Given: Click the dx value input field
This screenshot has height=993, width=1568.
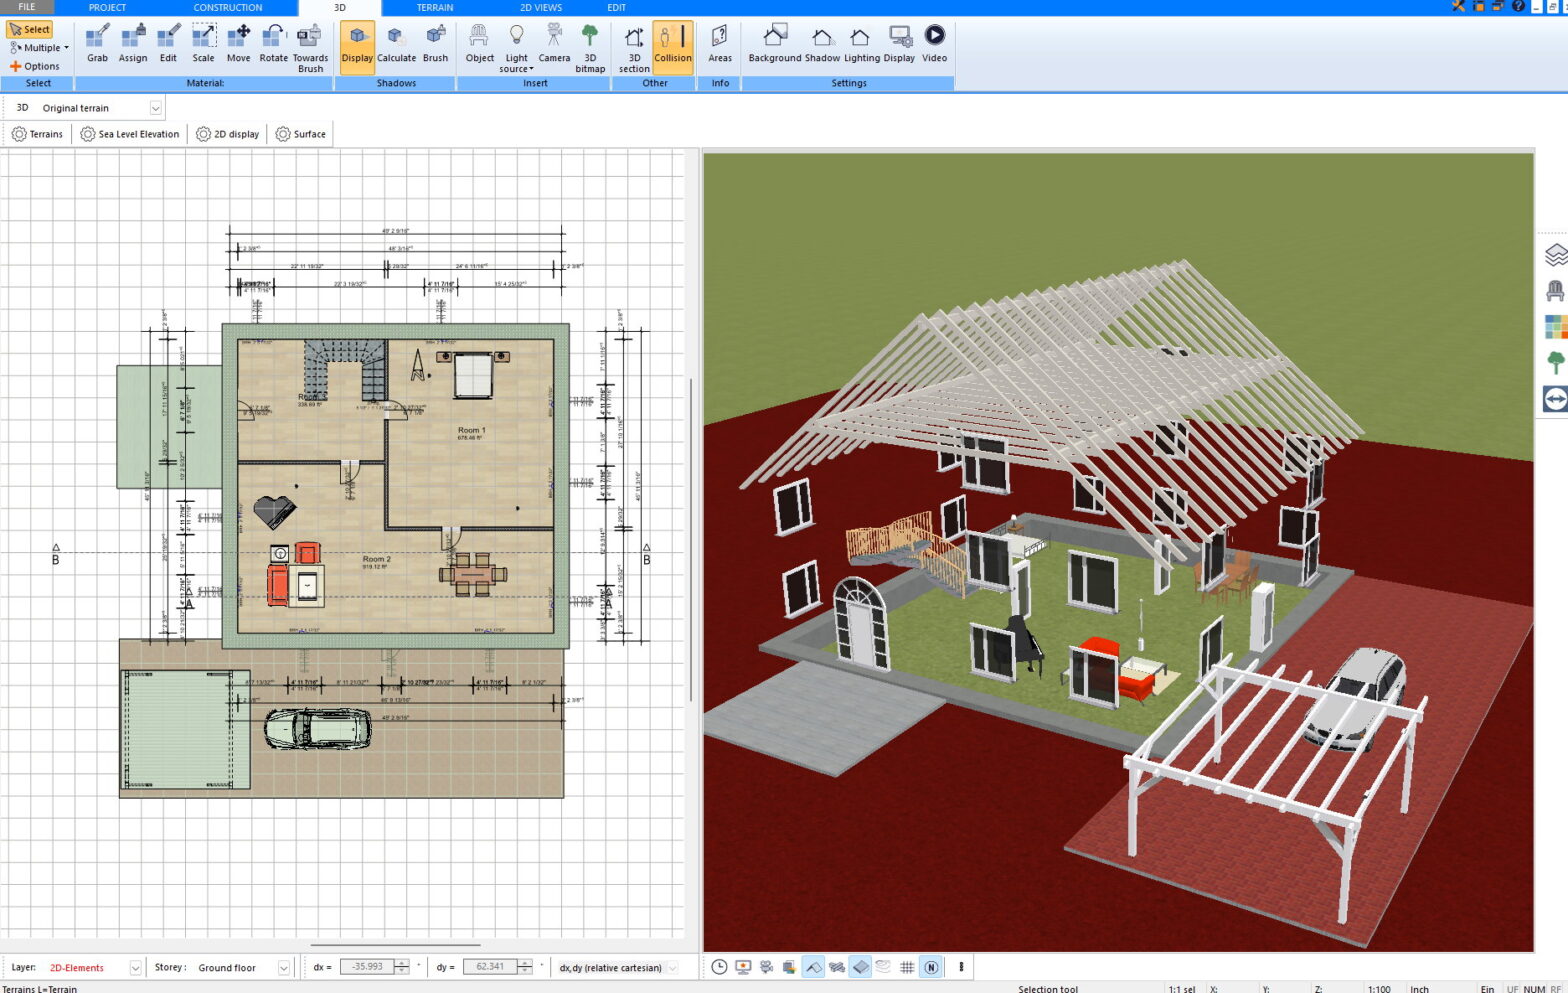Looking at the screenshot, I should click(367, 967).
